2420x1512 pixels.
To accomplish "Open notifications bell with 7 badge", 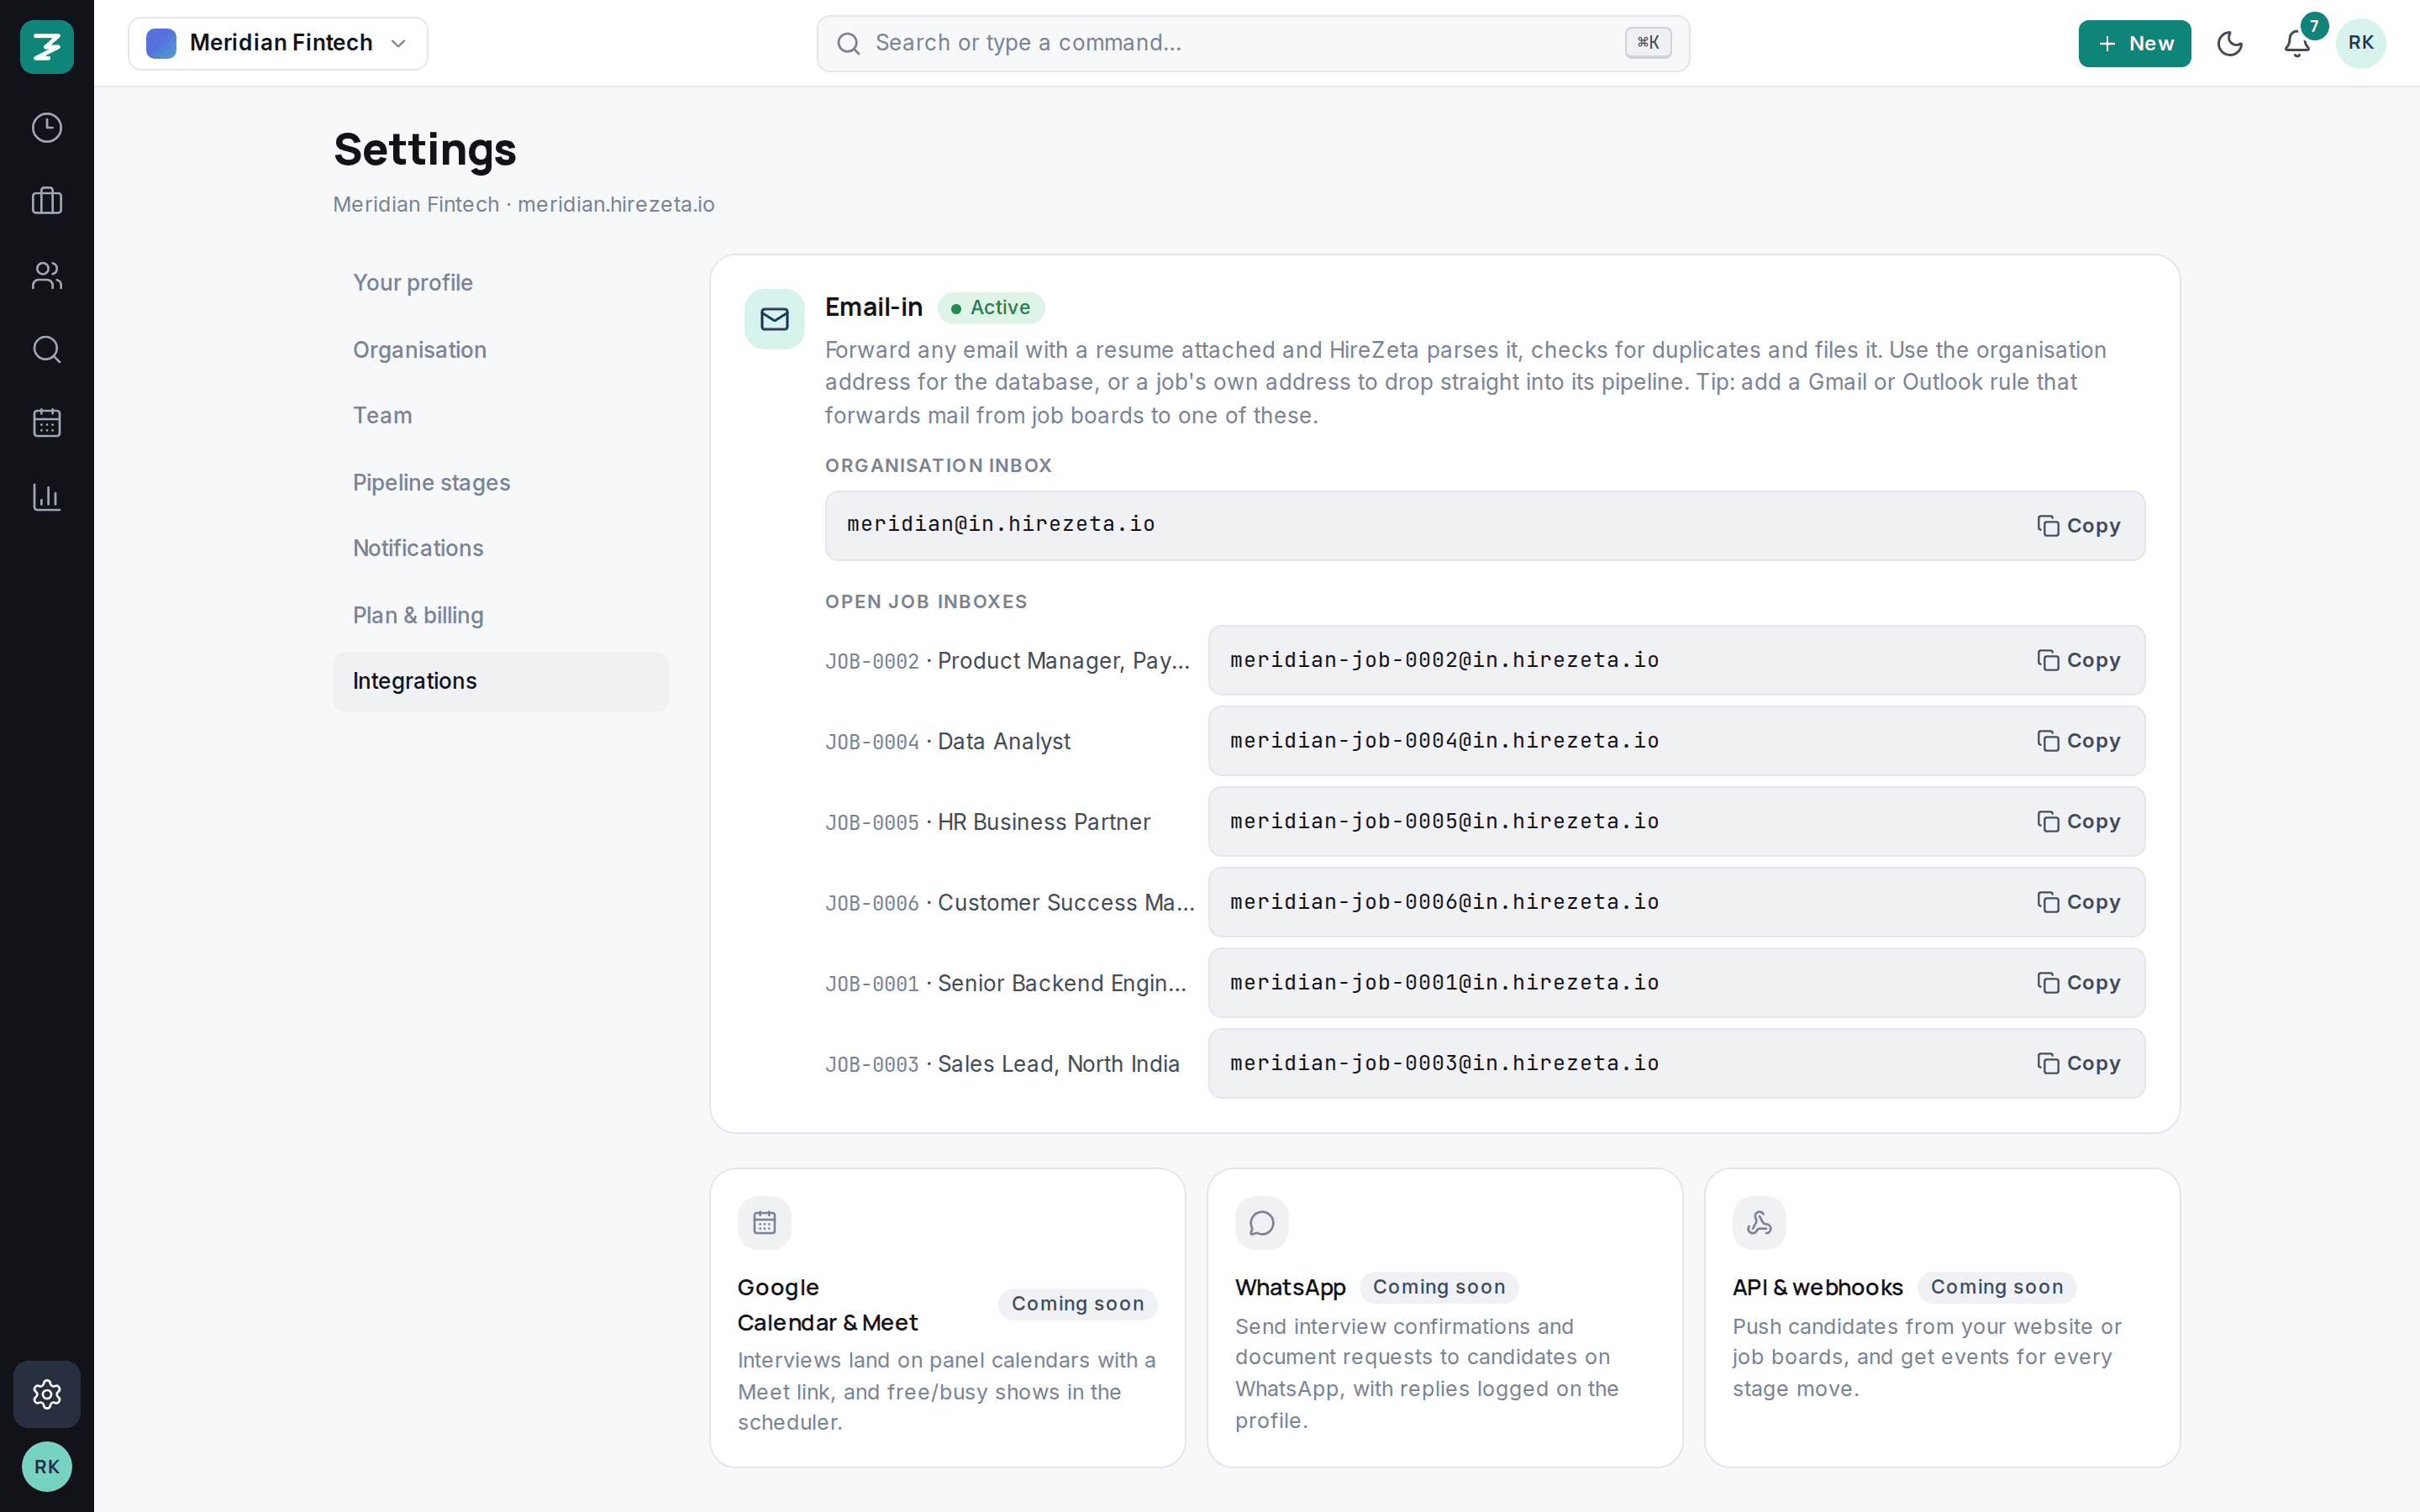I will [2297, 43].
